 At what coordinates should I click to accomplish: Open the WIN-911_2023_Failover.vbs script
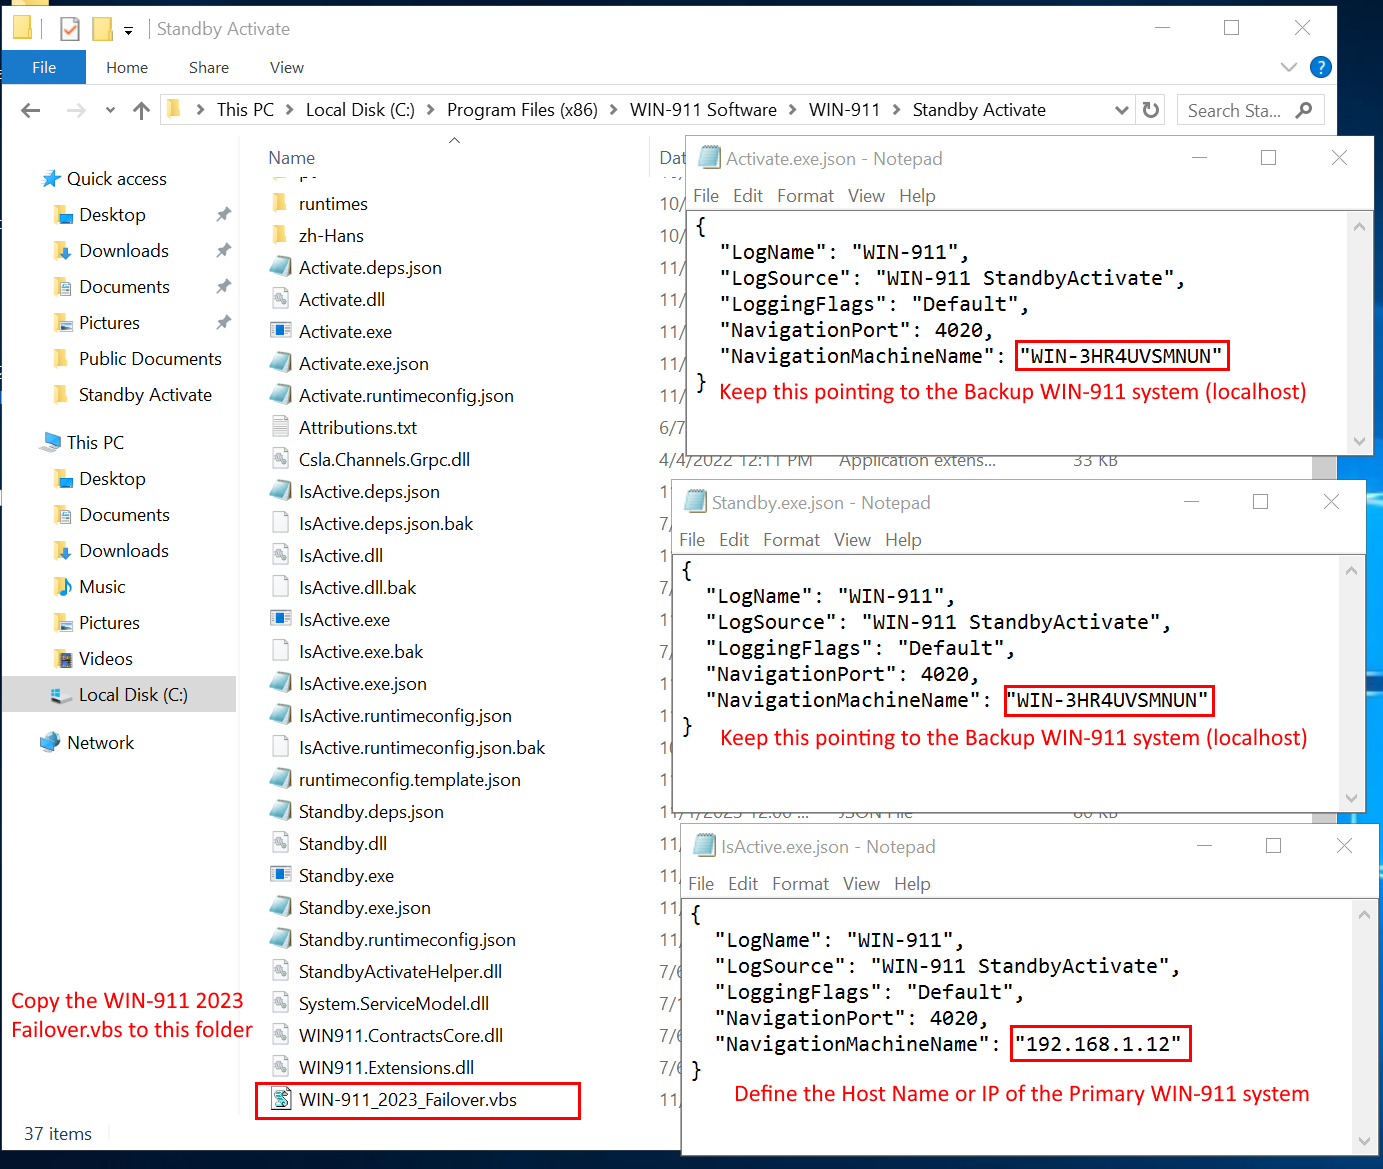tap(408, 1099)
